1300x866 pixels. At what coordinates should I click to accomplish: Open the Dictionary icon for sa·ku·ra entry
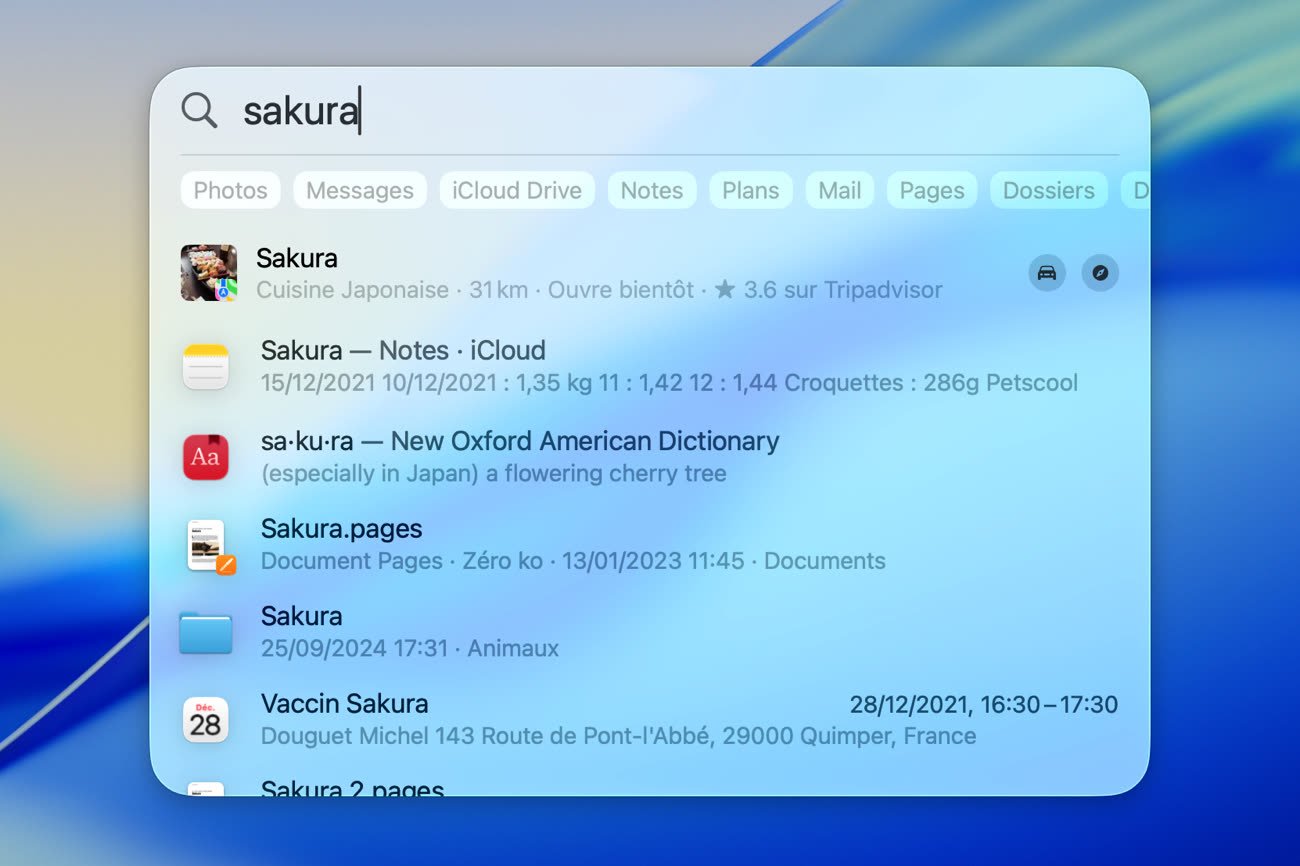(206, 457)
